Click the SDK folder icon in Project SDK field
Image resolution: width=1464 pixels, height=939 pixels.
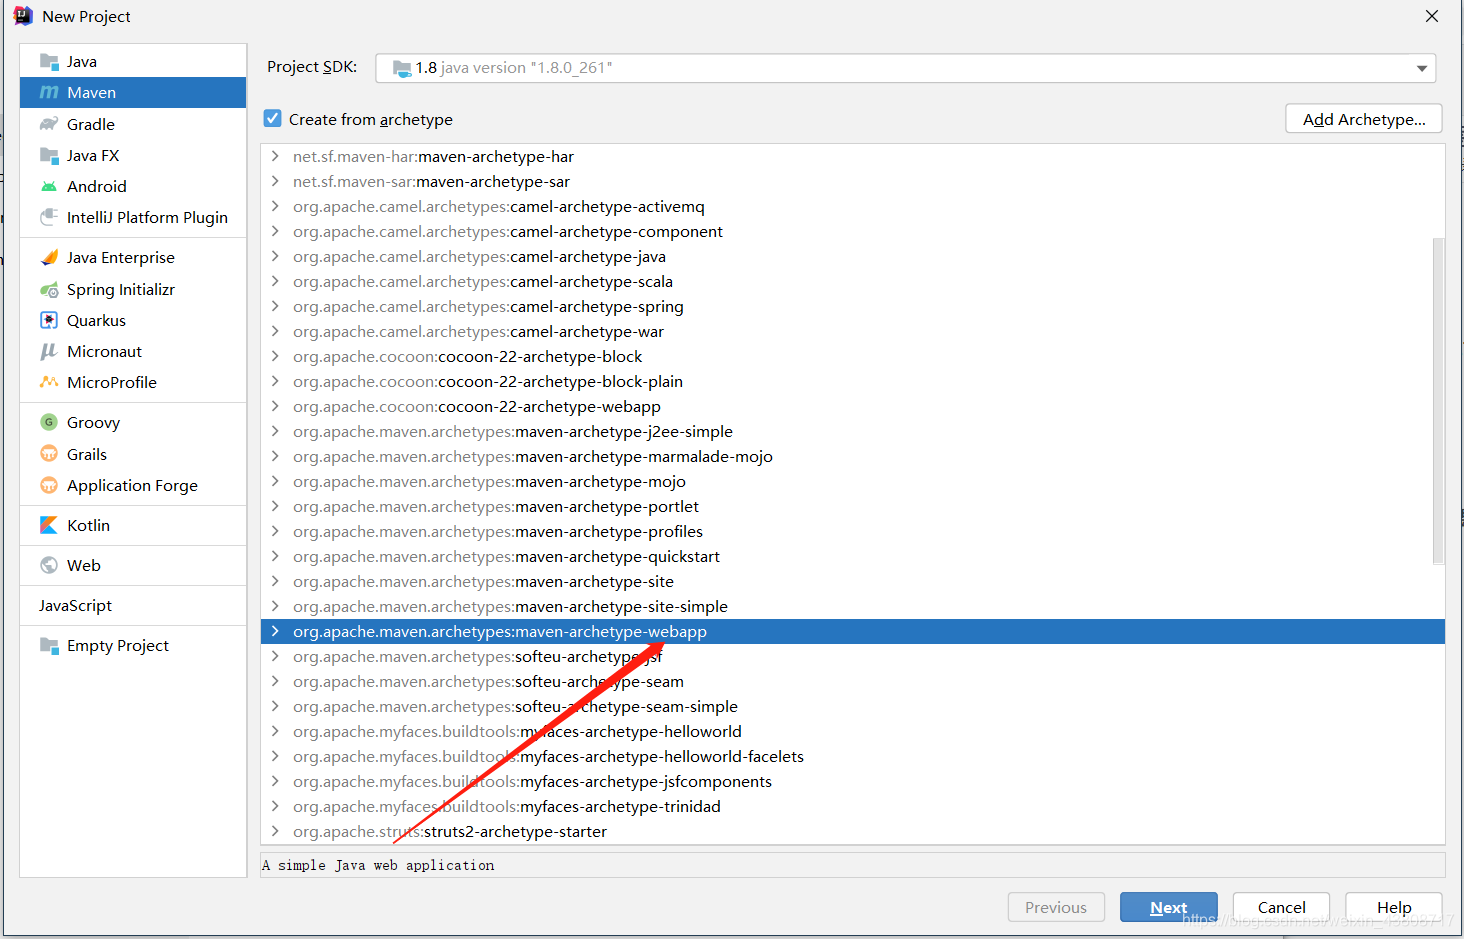click(x=402, y=68)
